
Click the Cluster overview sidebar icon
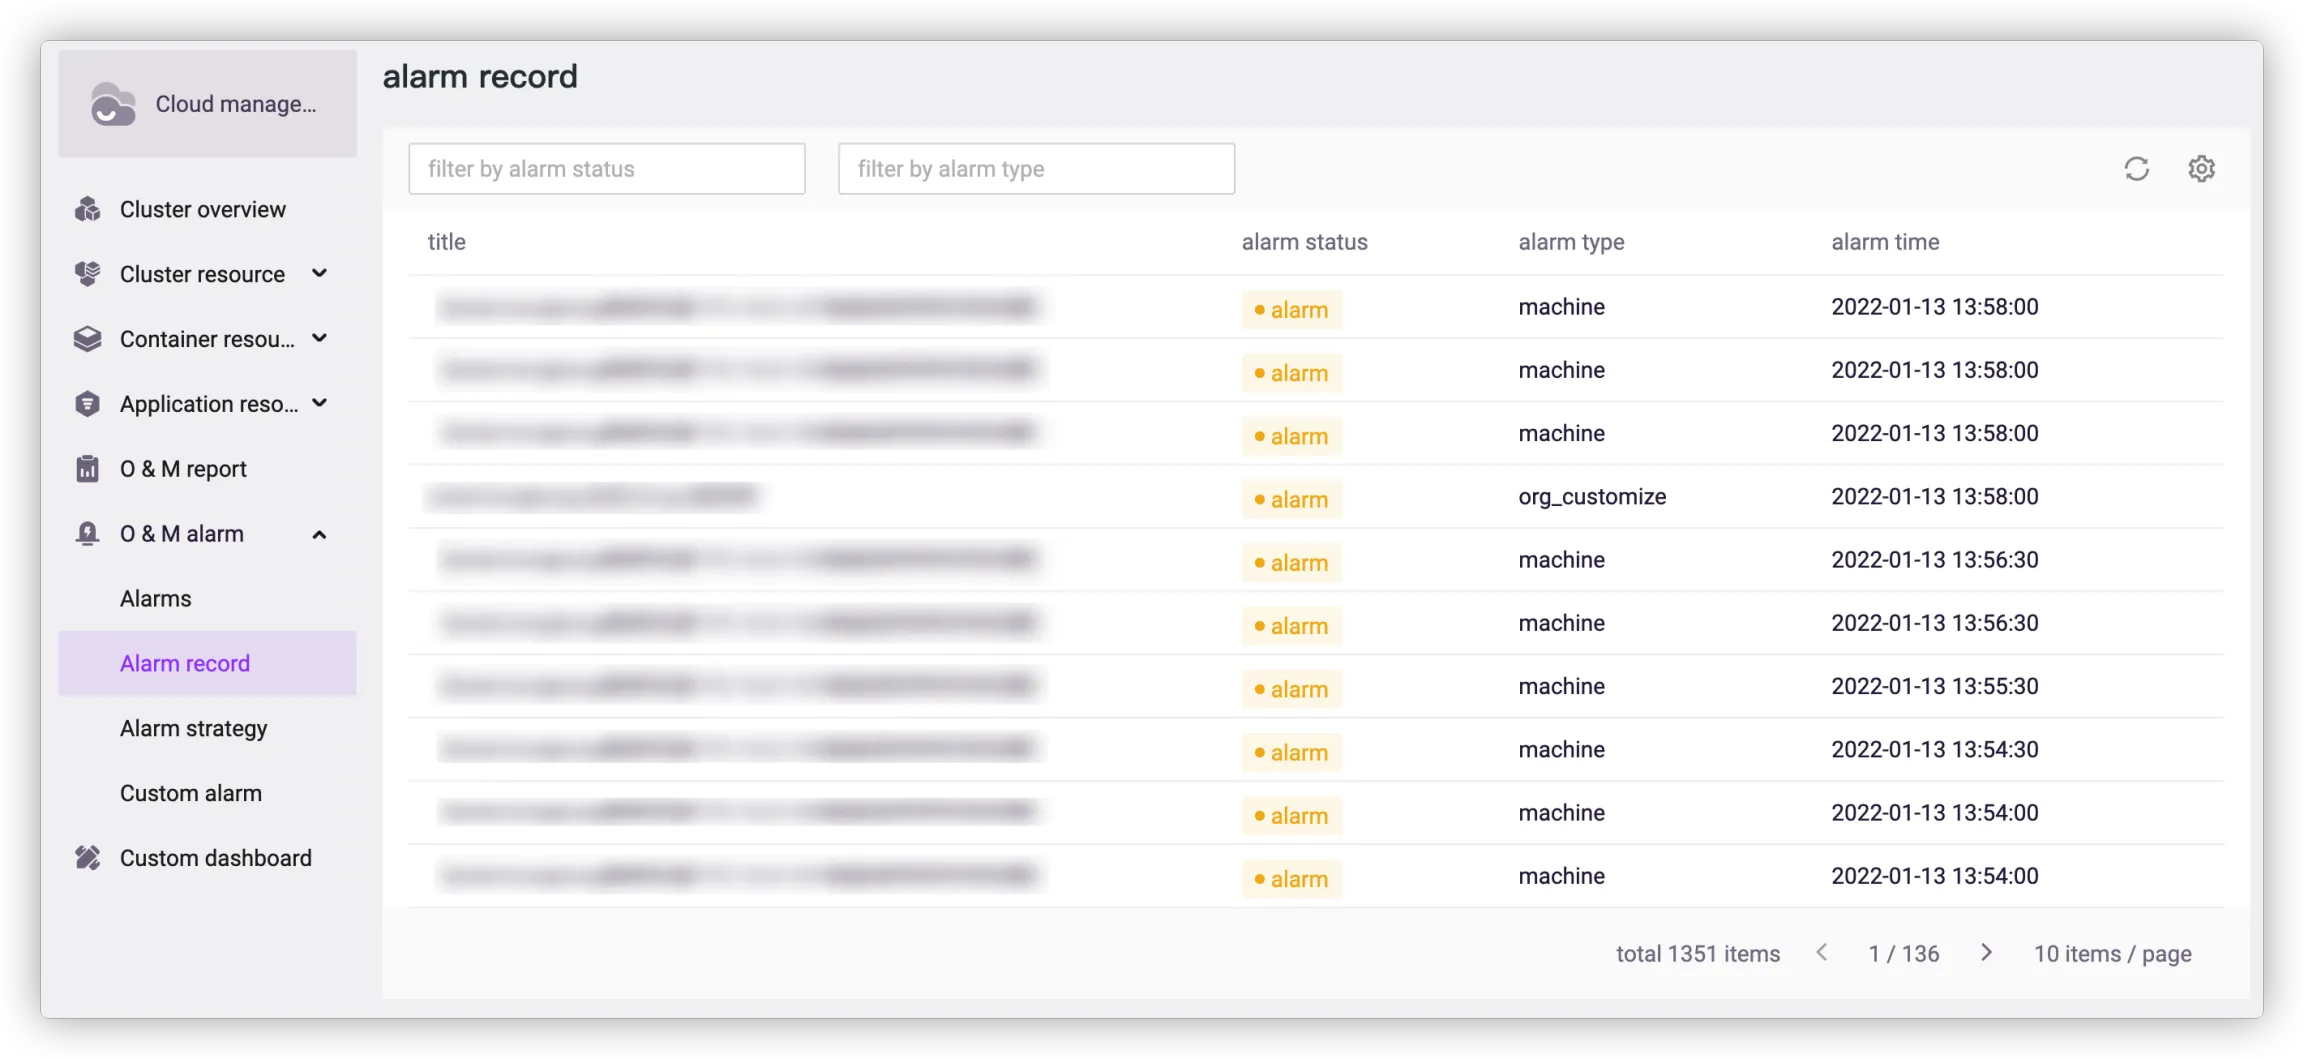[x=88, y=210]
